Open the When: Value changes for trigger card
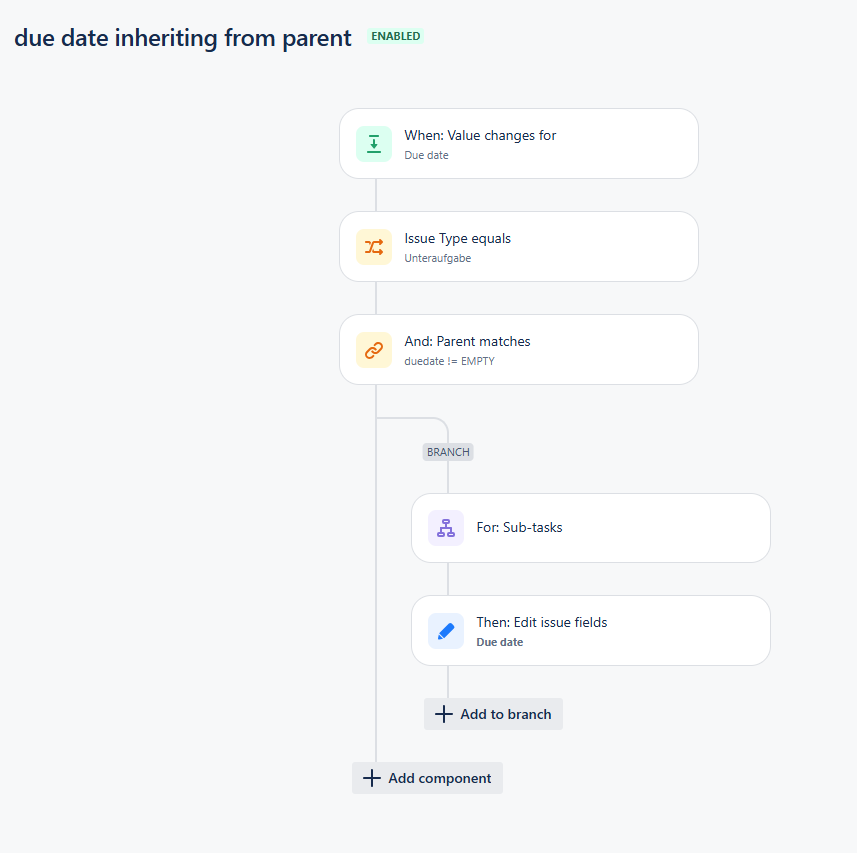857x853 pixels. [519, 144]
